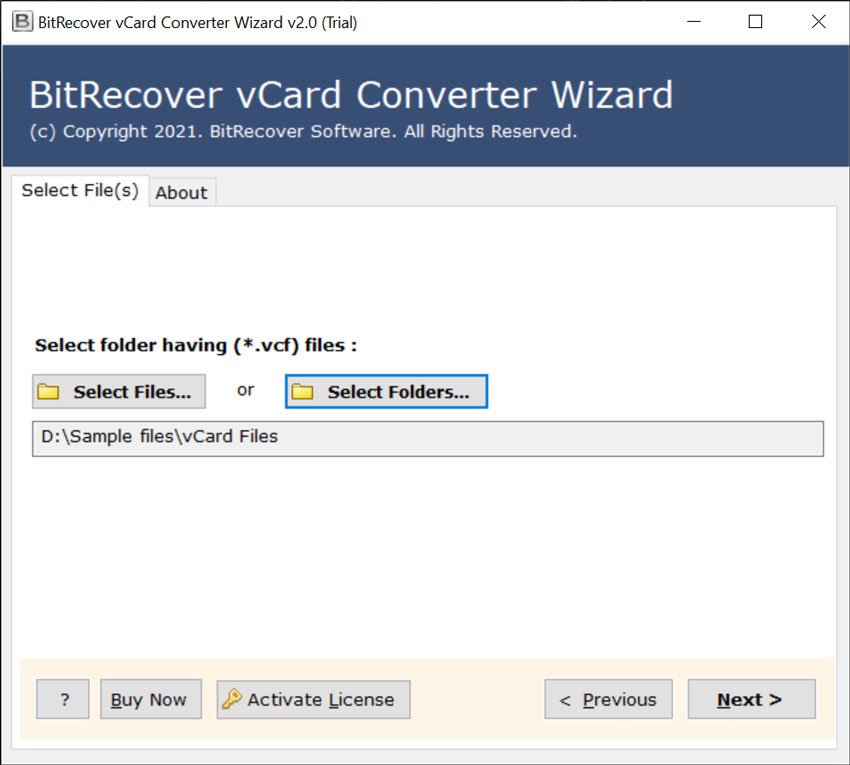Open the Activate License dialog

coord(313,699)
